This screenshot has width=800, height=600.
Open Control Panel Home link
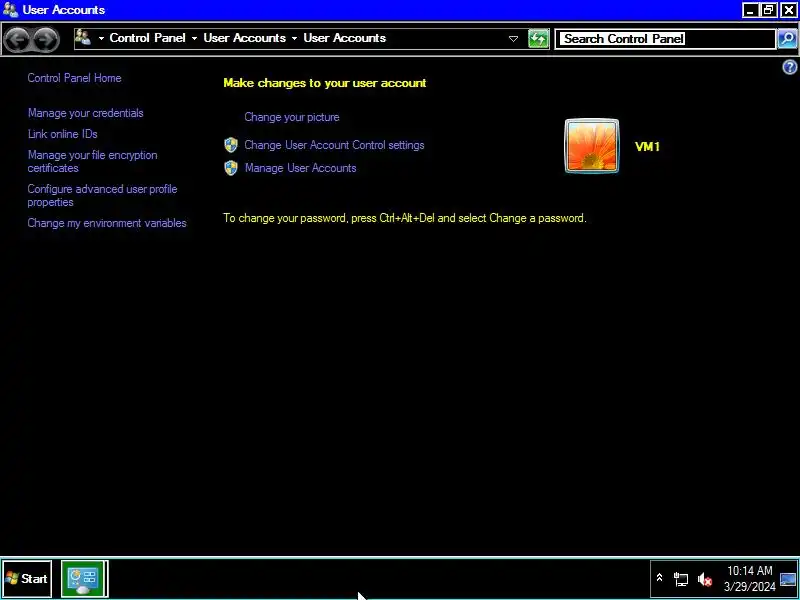(74, 78)
